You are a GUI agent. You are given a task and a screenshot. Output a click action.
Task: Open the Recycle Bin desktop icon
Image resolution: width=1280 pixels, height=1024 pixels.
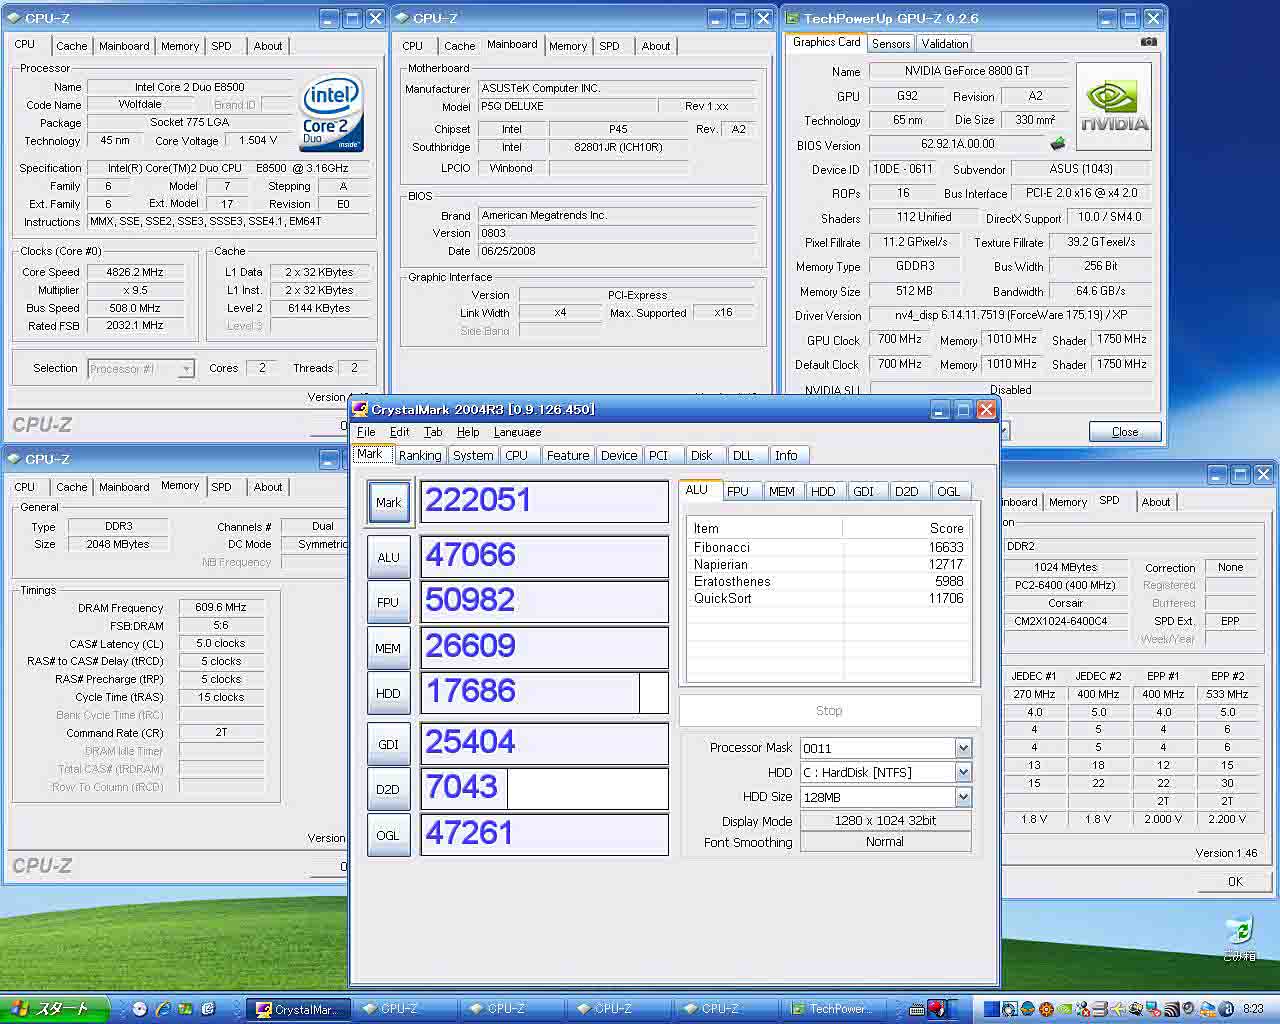(1239, 938)
